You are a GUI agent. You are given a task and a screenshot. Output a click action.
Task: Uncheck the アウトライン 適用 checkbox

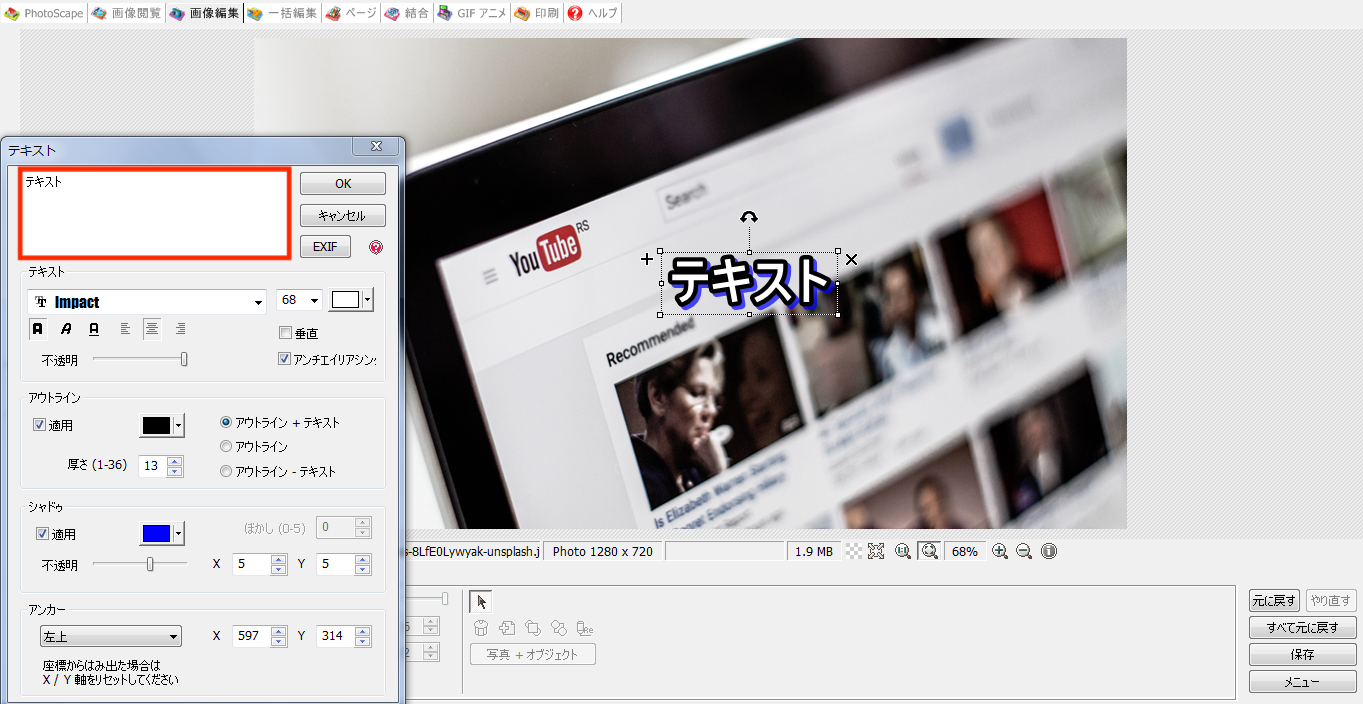point(40,425)
